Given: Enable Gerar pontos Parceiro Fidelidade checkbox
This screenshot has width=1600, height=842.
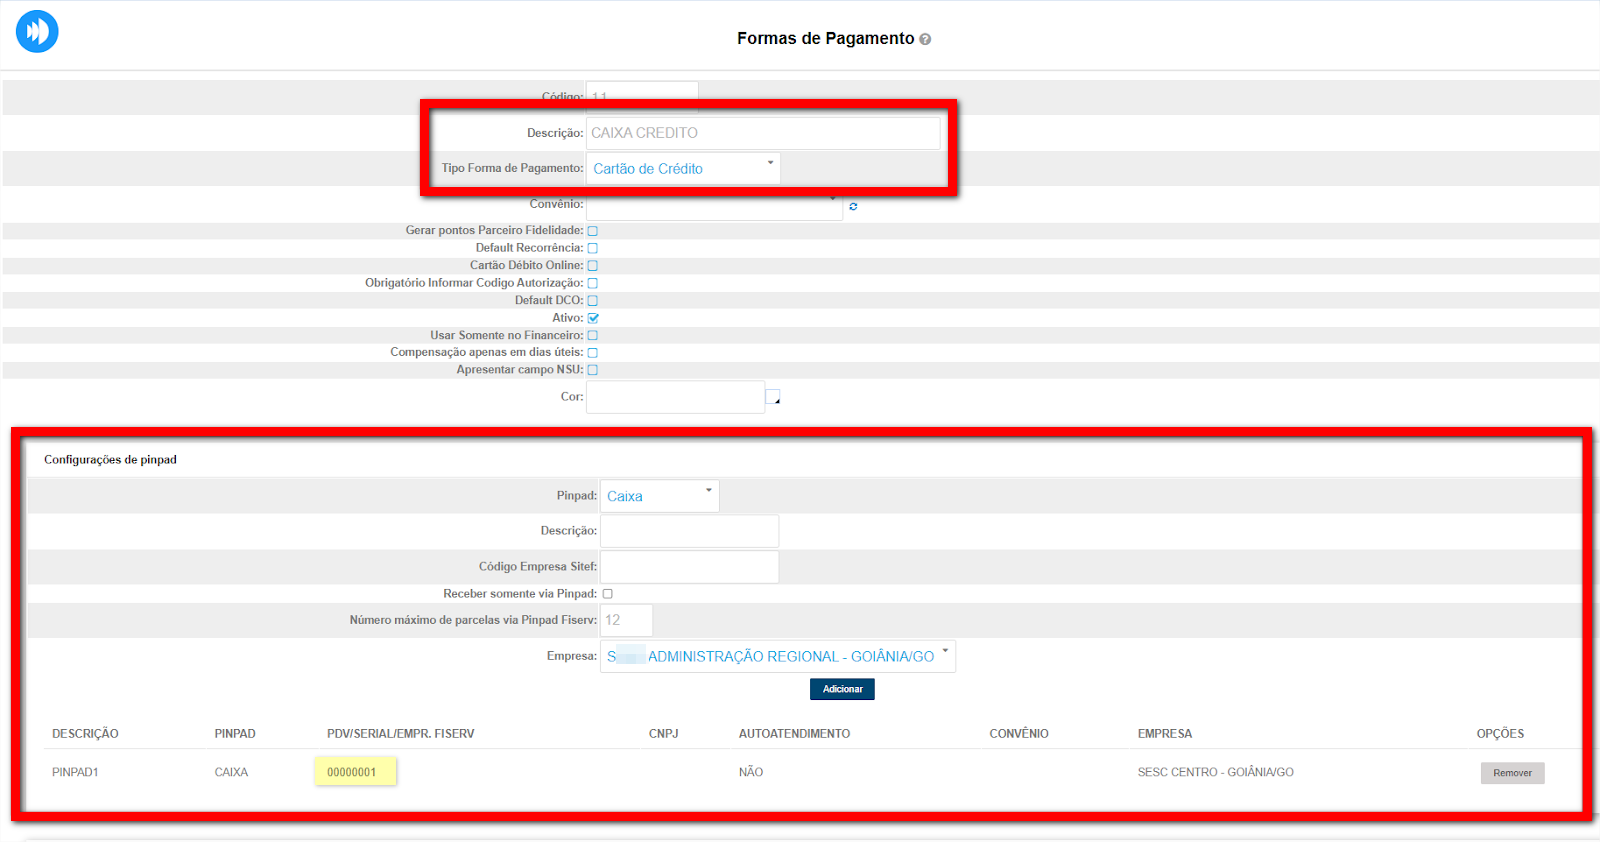Looking at the screenshot, I should coord(593,231).
